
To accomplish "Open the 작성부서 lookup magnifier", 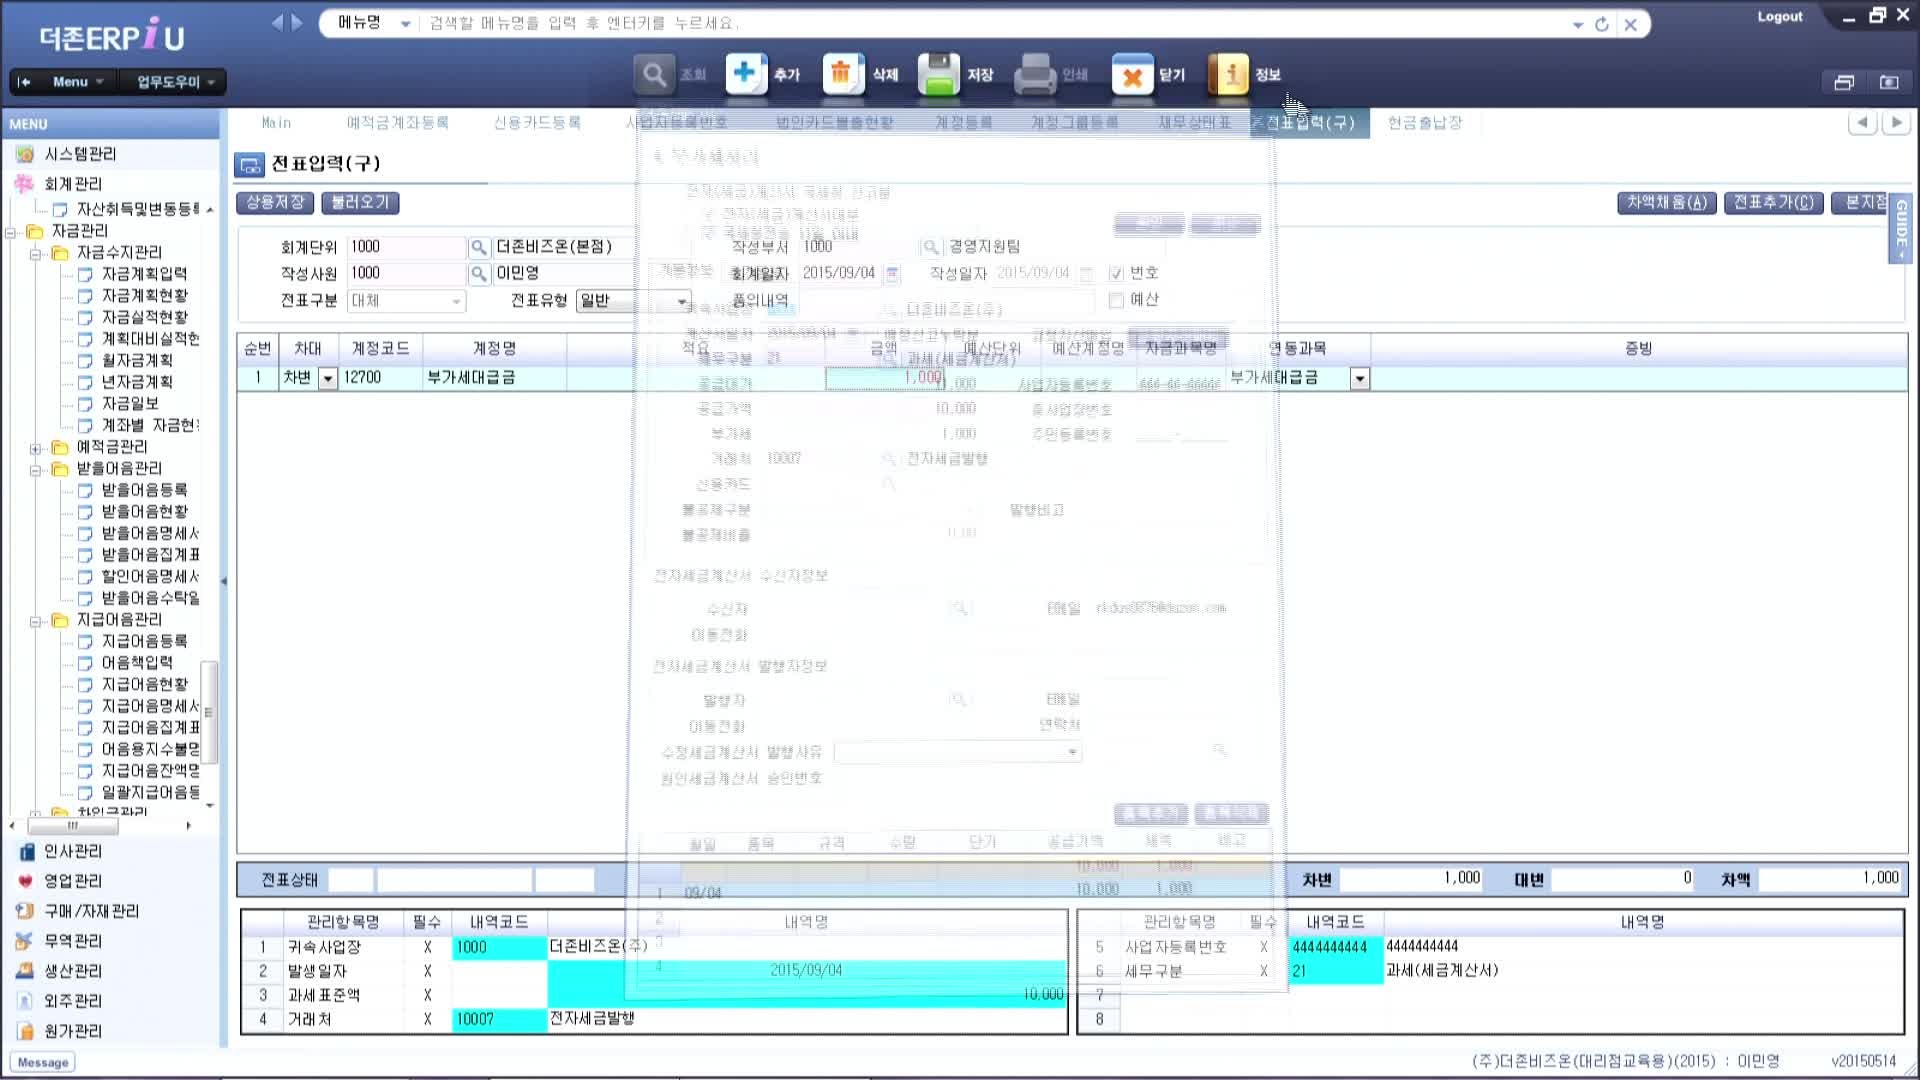I will click(x=930, y=247).
